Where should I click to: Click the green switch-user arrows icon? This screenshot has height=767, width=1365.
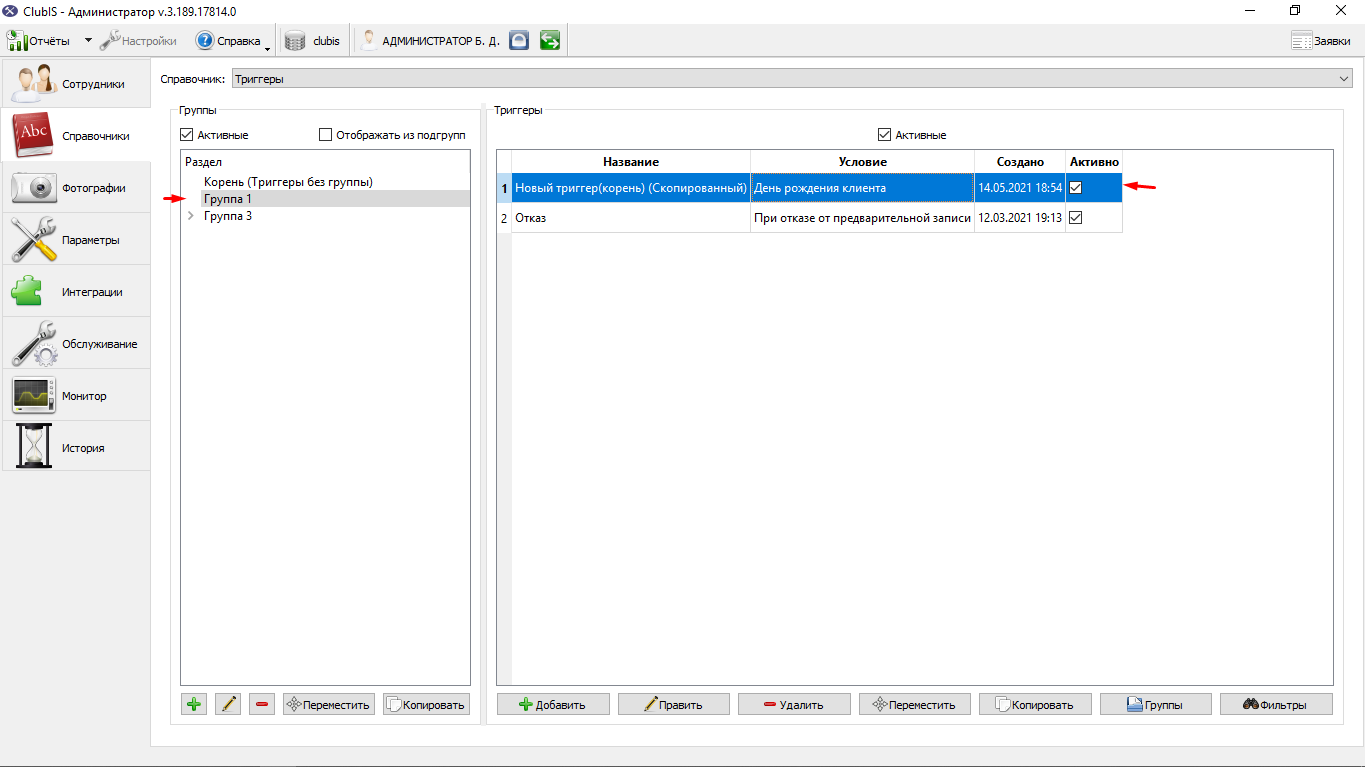(x=549, y=41)
